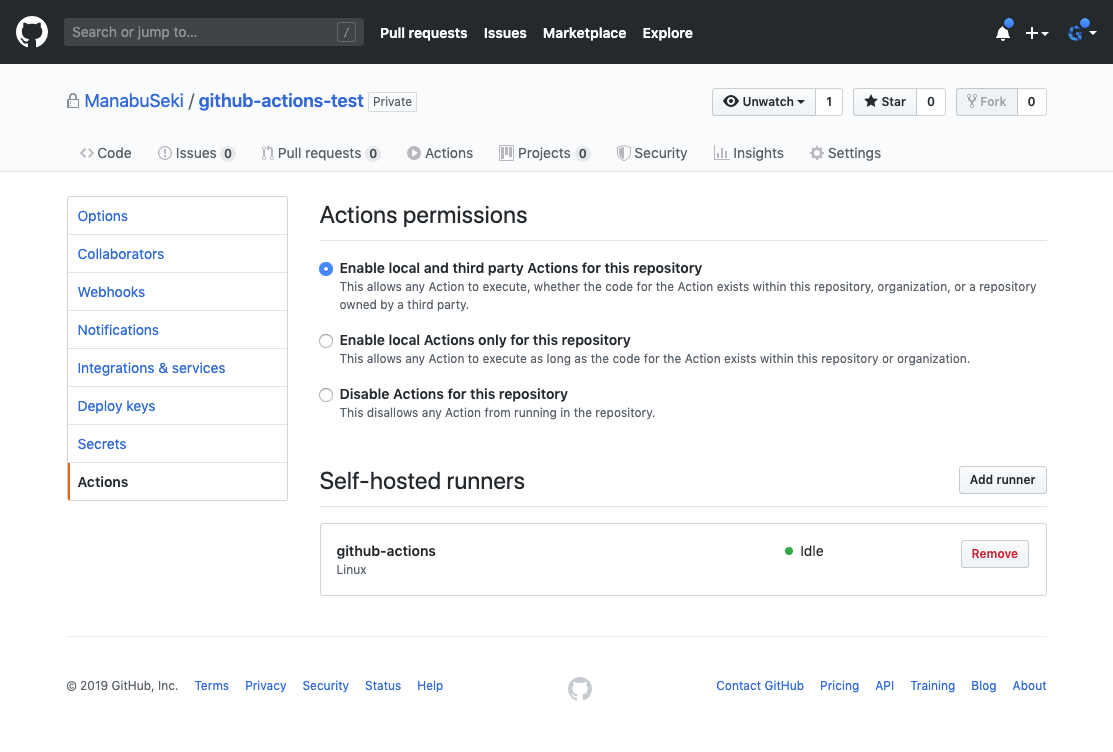Screen dimensions: 1113x752
Task: Expand the Unwatch dropdown button
Action: [764, 102]
